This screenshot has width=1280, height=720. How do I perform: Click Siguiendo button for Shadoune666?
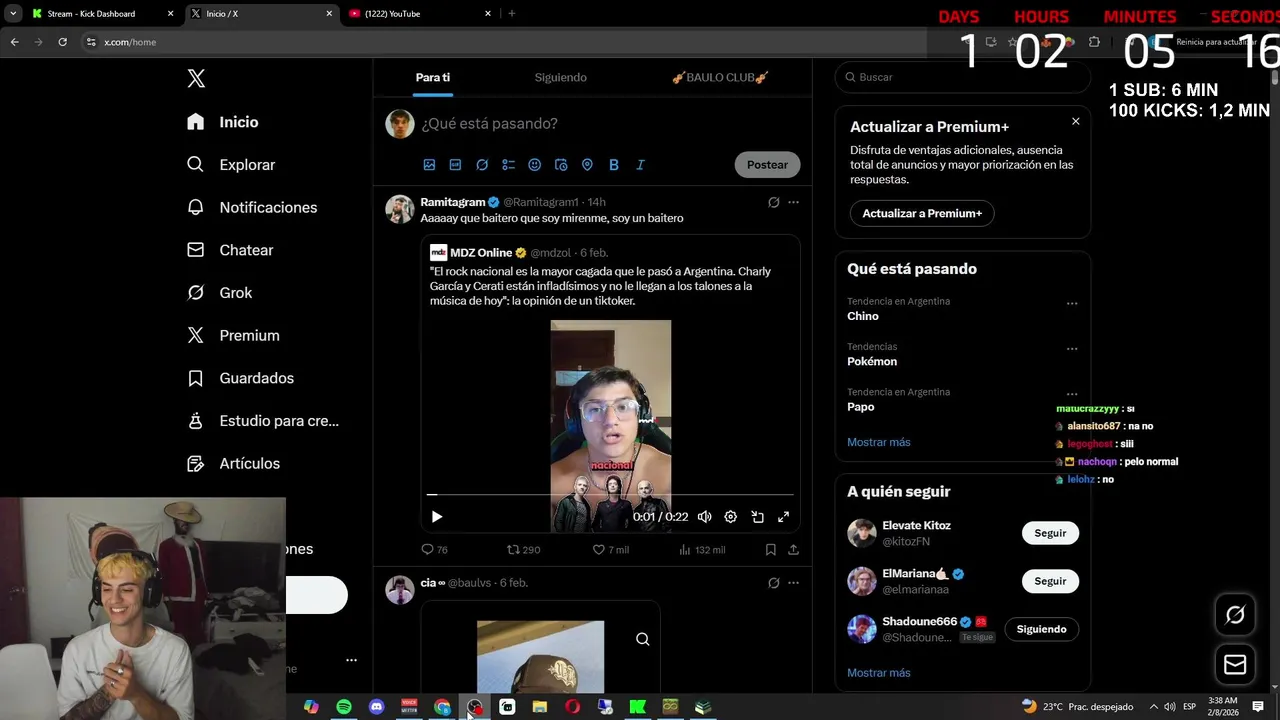tap(1041, 629)
